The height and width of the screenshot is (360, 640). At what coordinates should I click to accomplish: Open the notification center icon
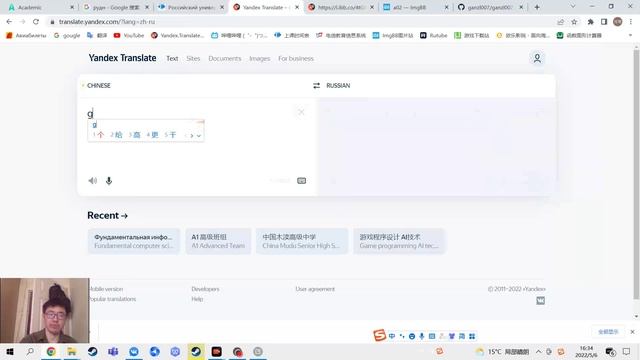tap(627, 351)
